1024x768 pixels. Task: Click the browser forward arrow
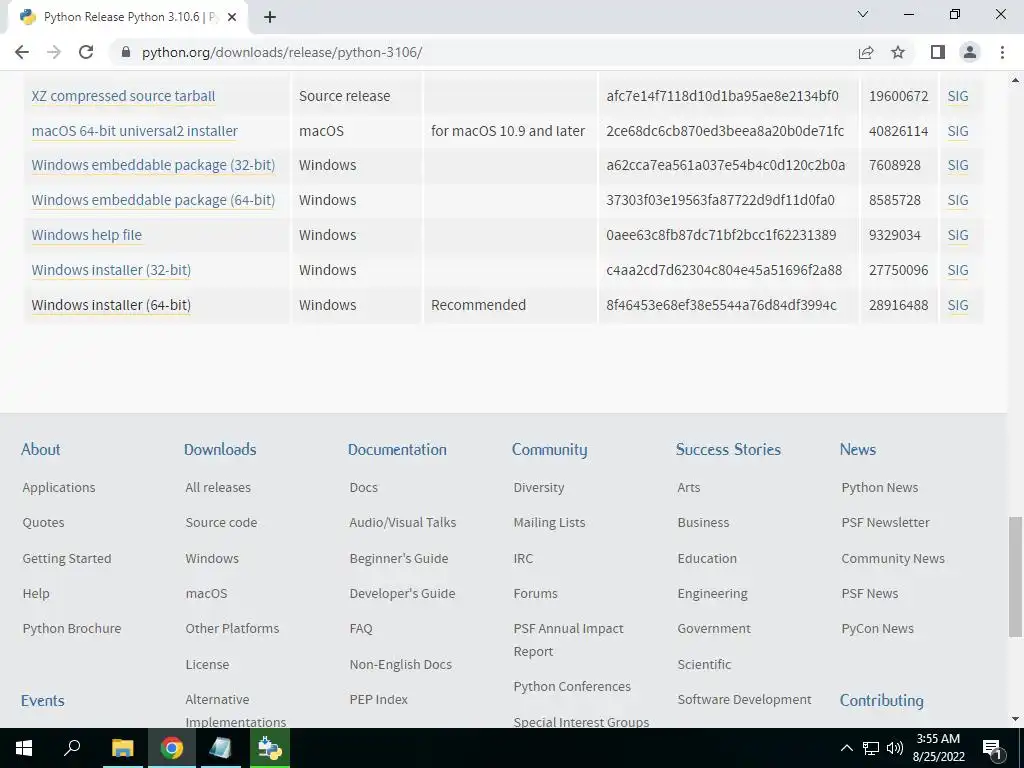54,52
